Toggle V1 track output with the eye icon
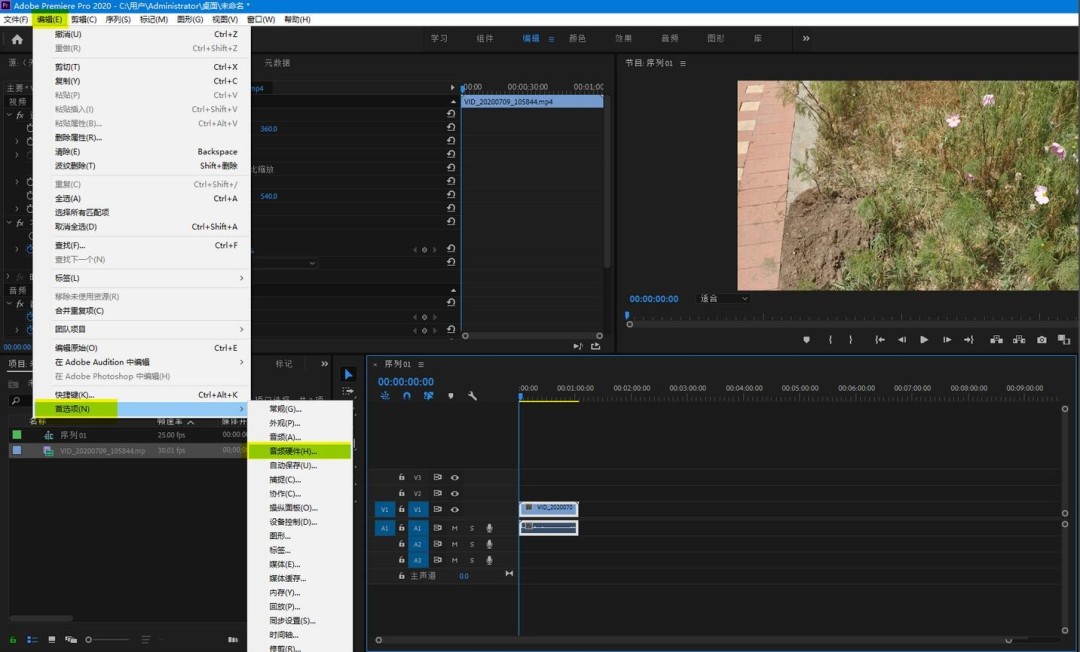 455,510
